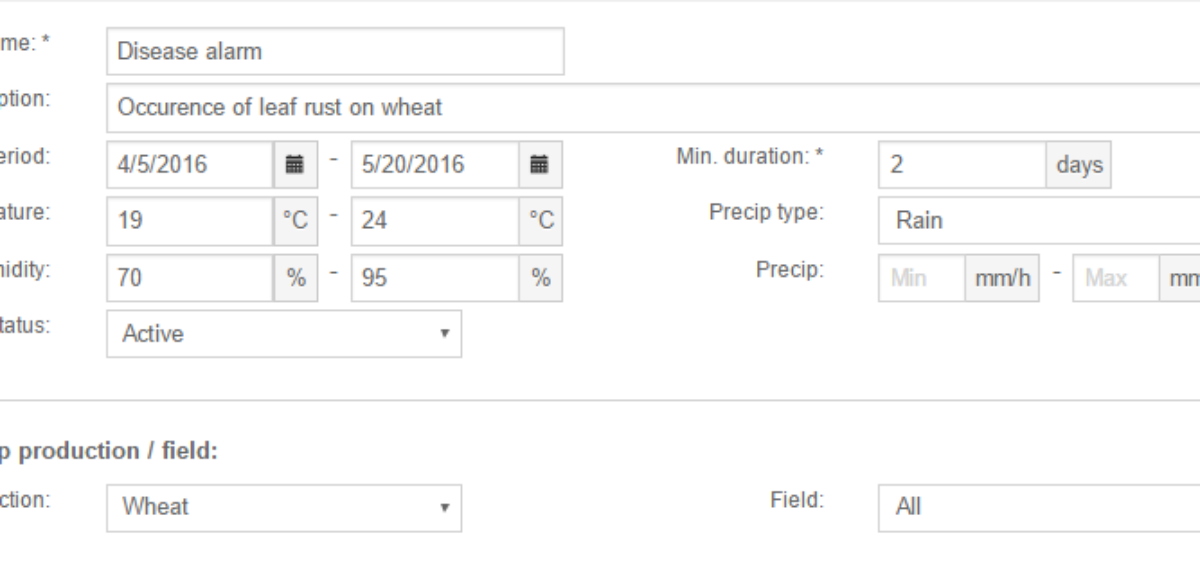Open the end date calendar picker
Viewport: 1200px width, 565px height.
click(540, 165)
